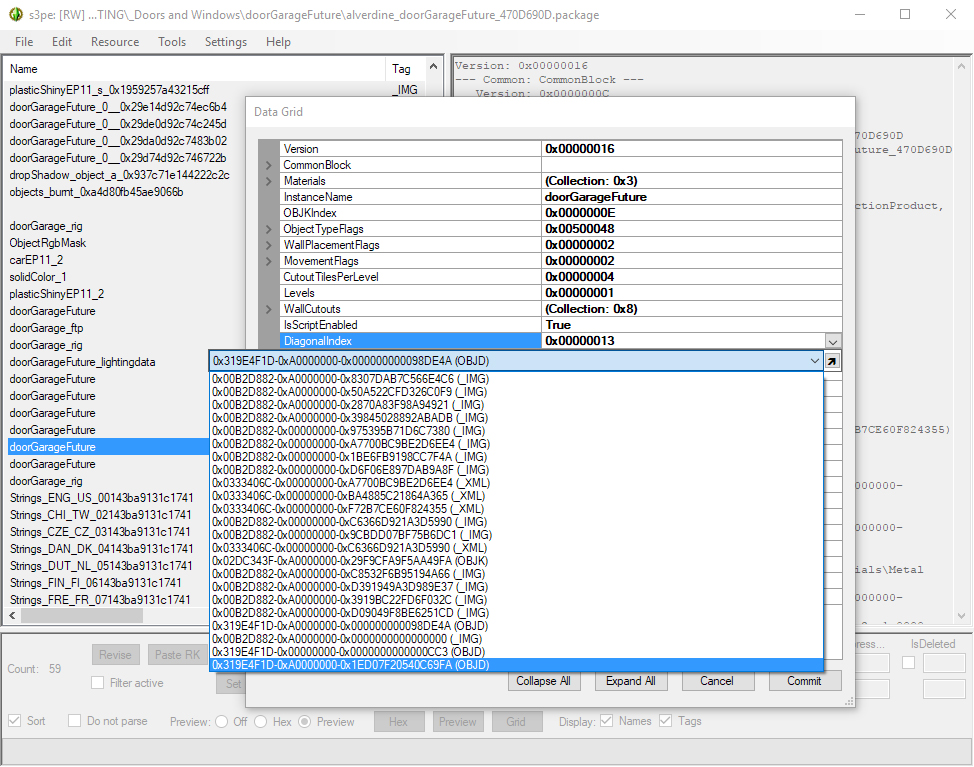Screen dimensions: 974x767
Task: Collapse the resource key combo box chevron
Action: (x=814, y=361)
